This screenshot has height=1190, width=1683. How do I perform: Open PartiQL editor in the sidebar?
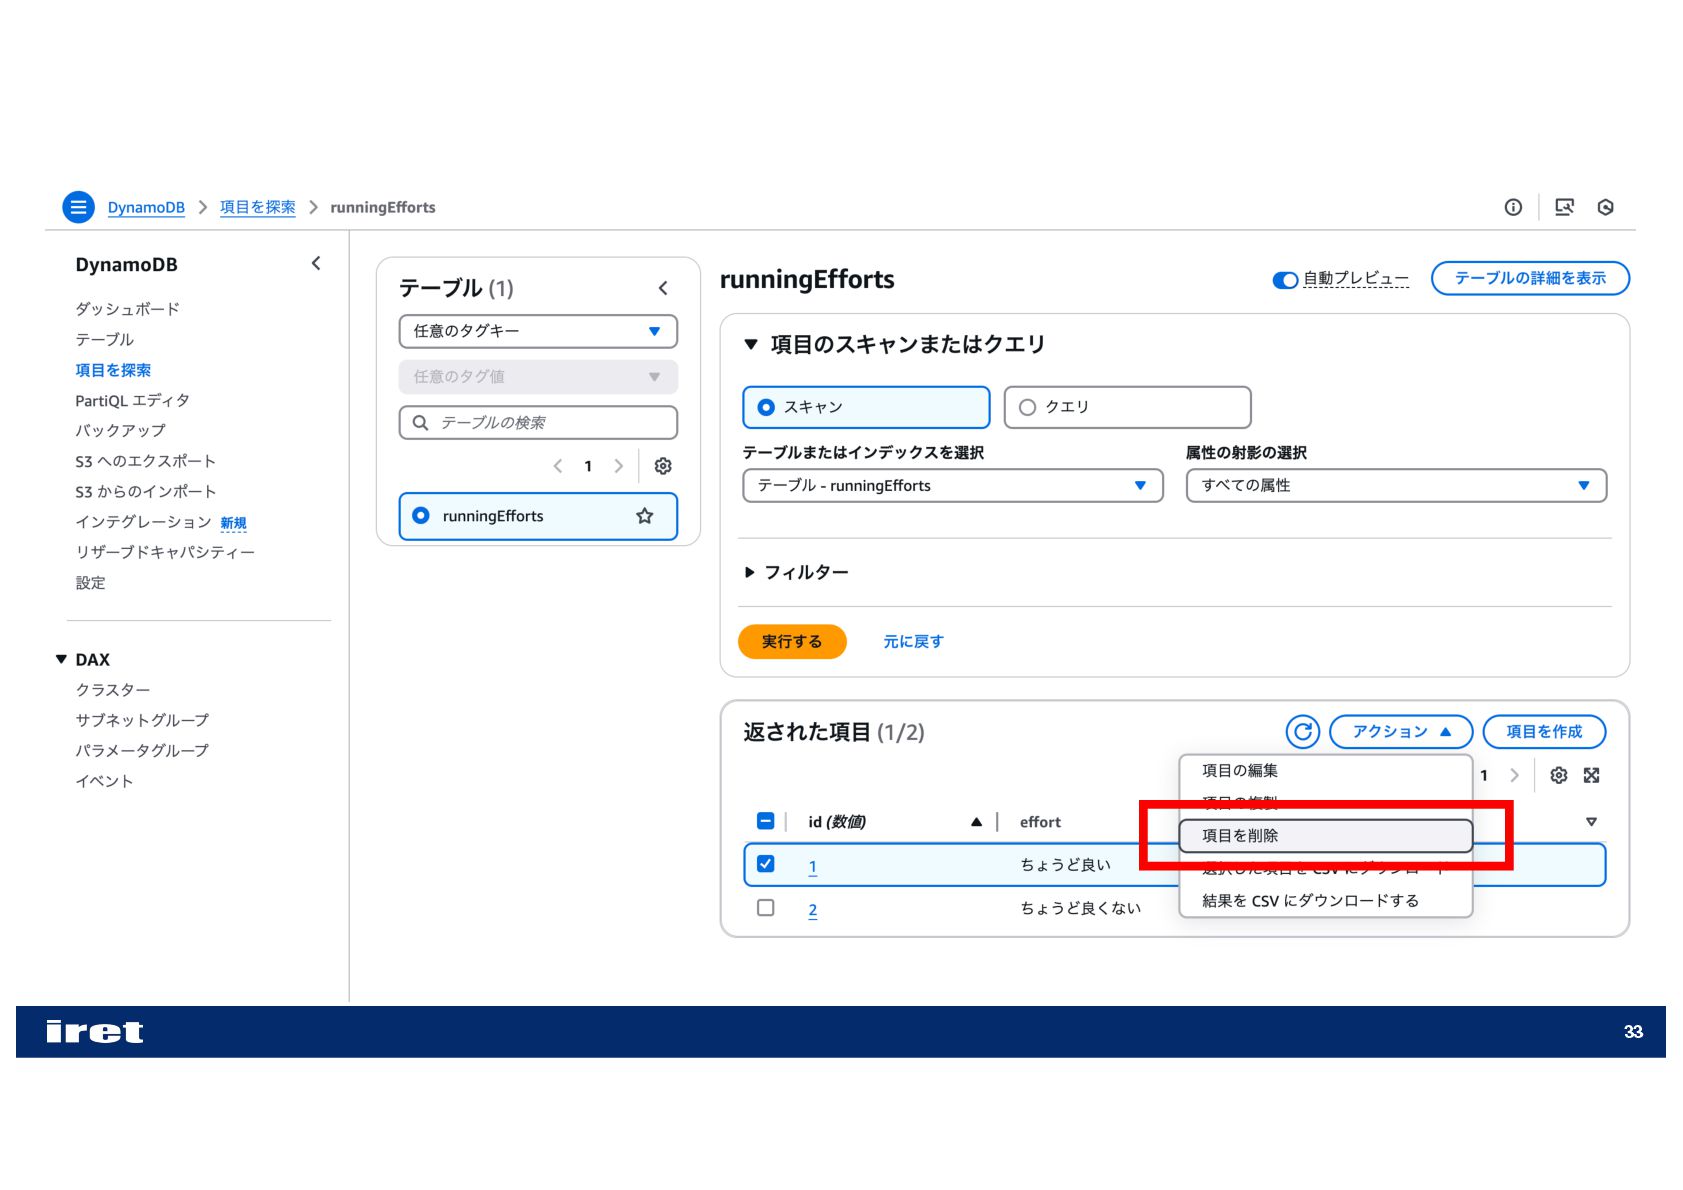133,401
